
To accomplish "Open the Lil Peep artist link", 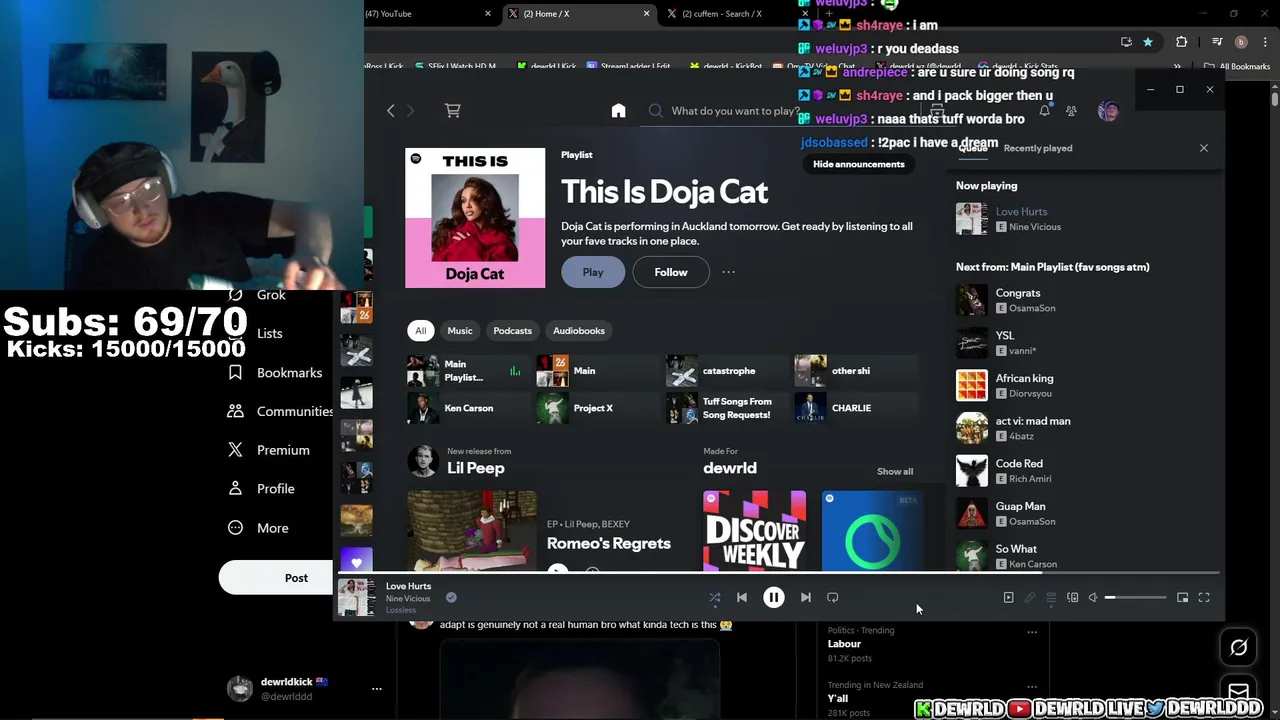I will (x=476, y=468).
